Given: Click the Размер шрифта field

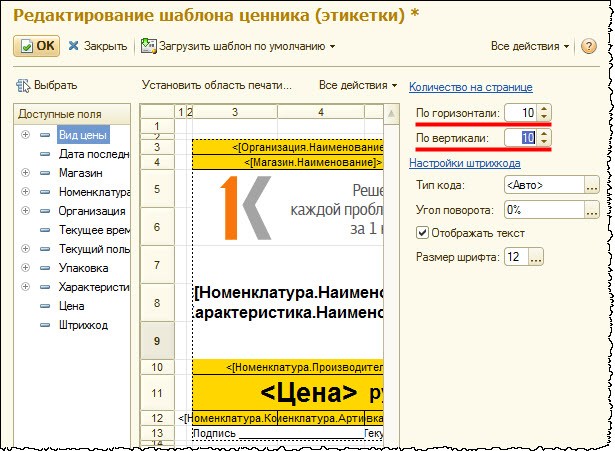Looking at the screenshot, I should click(516, 257).
